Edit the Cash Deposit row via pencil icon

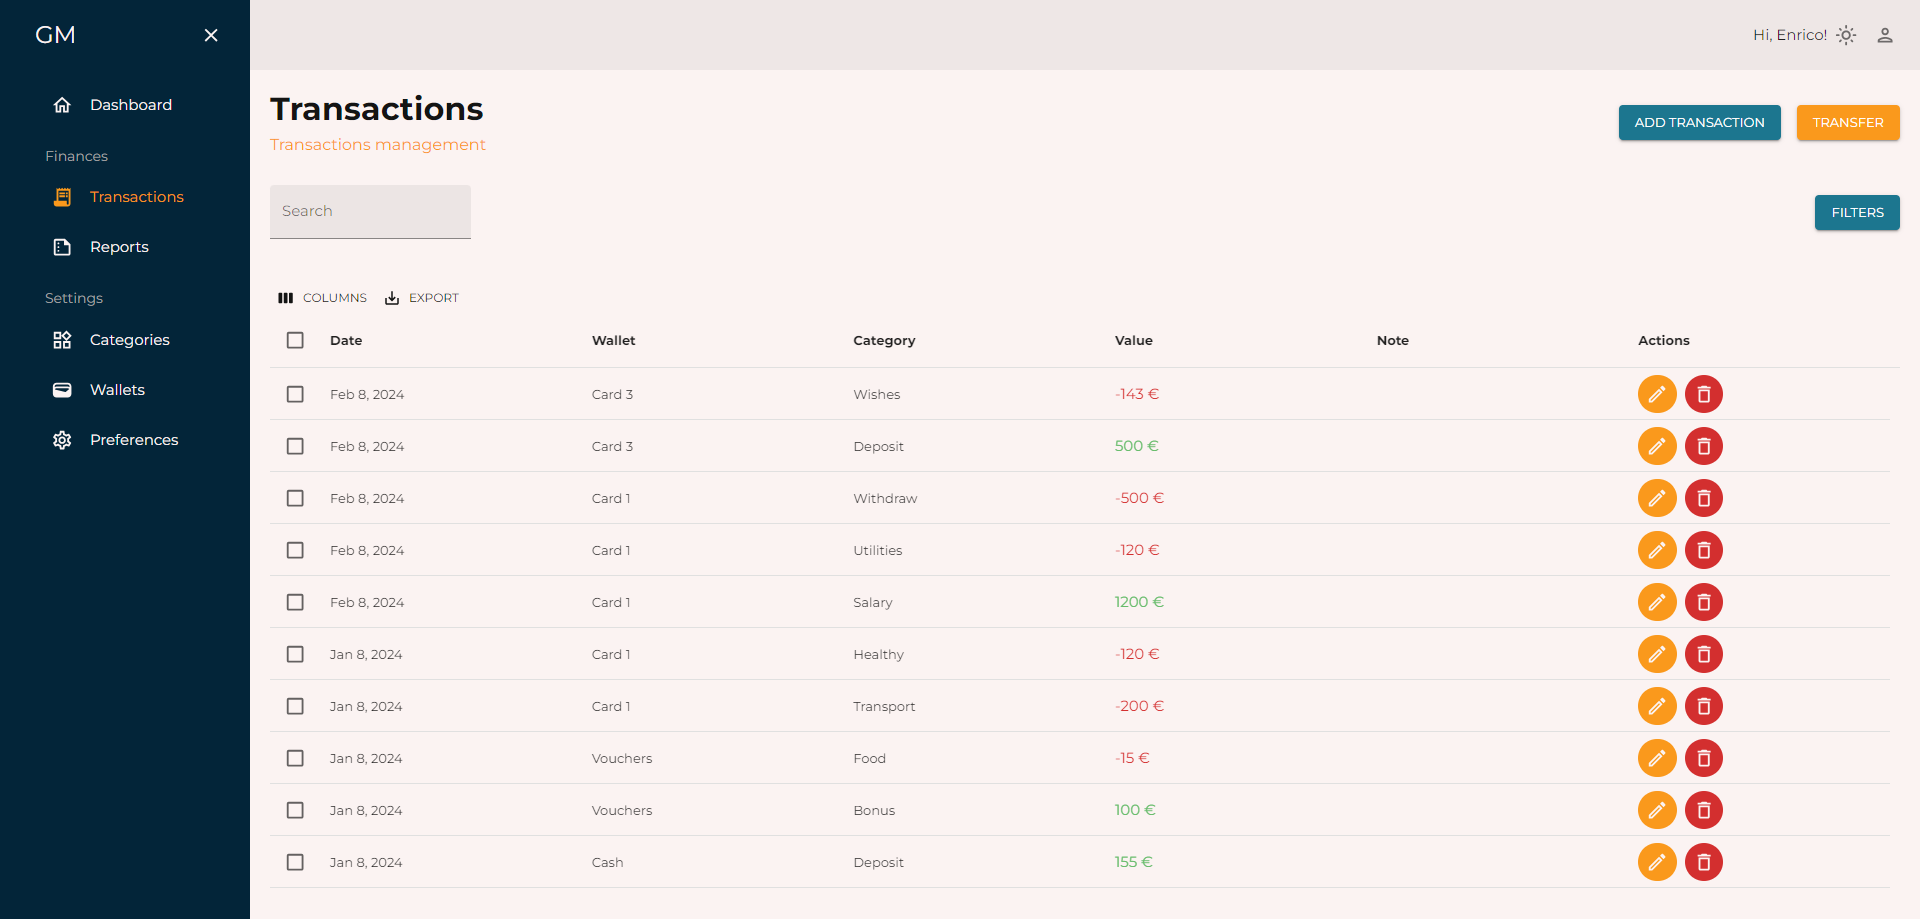click(1657, 862)
